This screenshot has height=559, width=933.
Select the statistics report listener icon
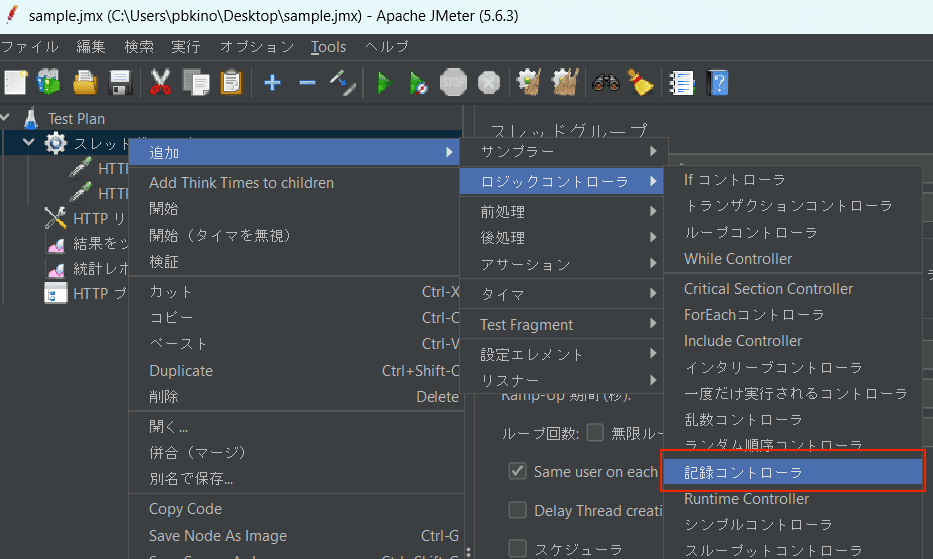(x=55, y=268)
